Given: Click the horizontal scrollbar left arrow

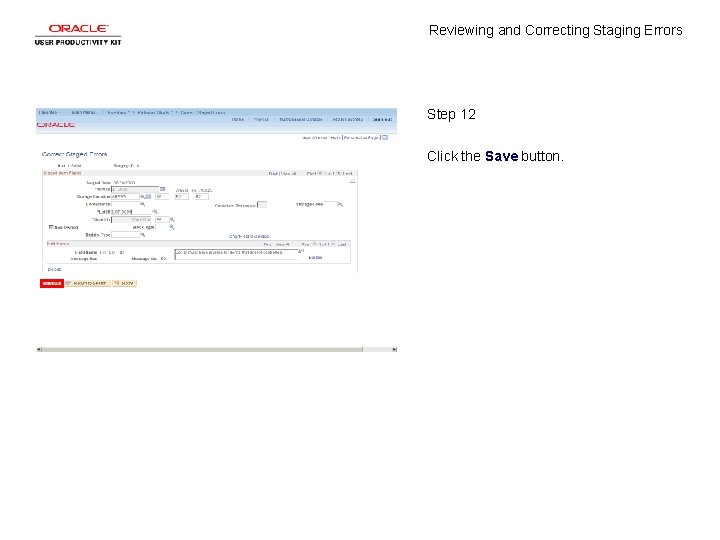Looking at the screenshot, I should [39, 349].
